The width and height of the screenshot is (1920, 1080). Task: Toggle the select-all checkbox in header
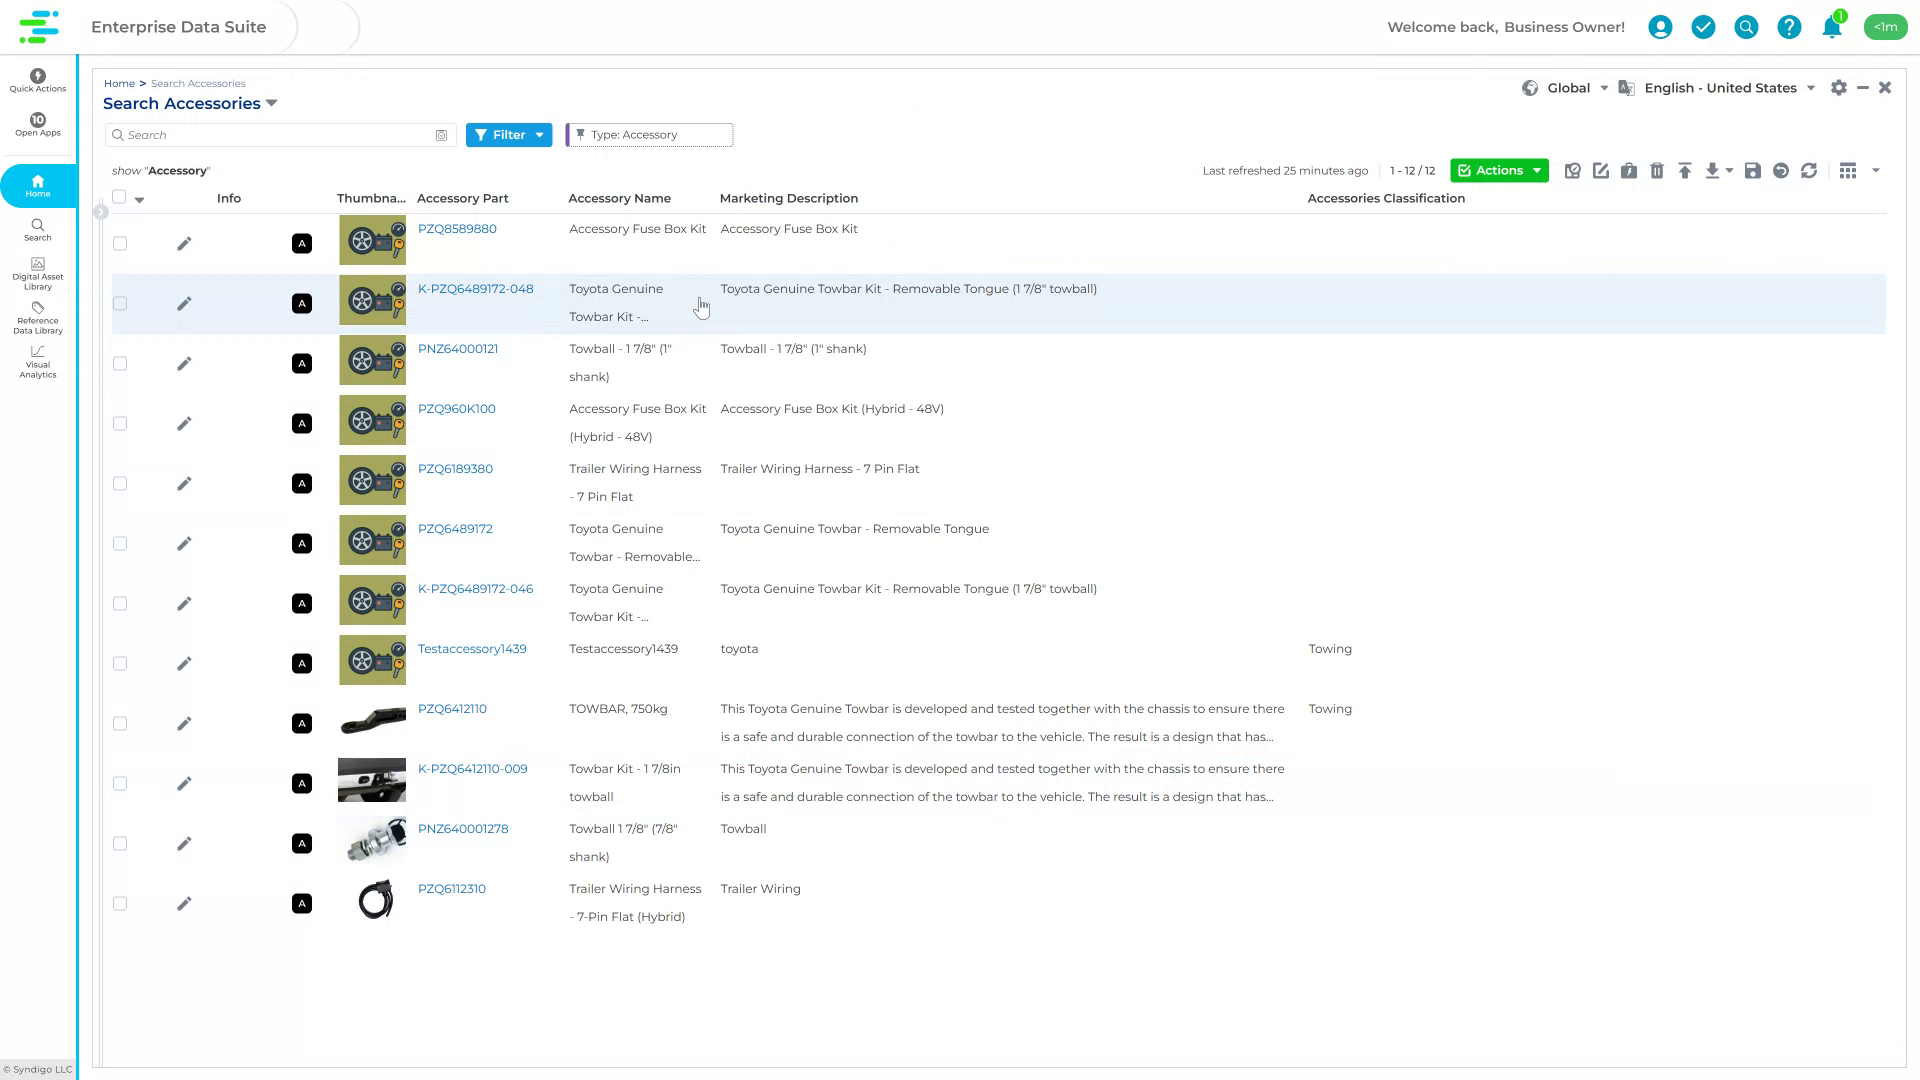pyautogui.click(x=120, y=197)
